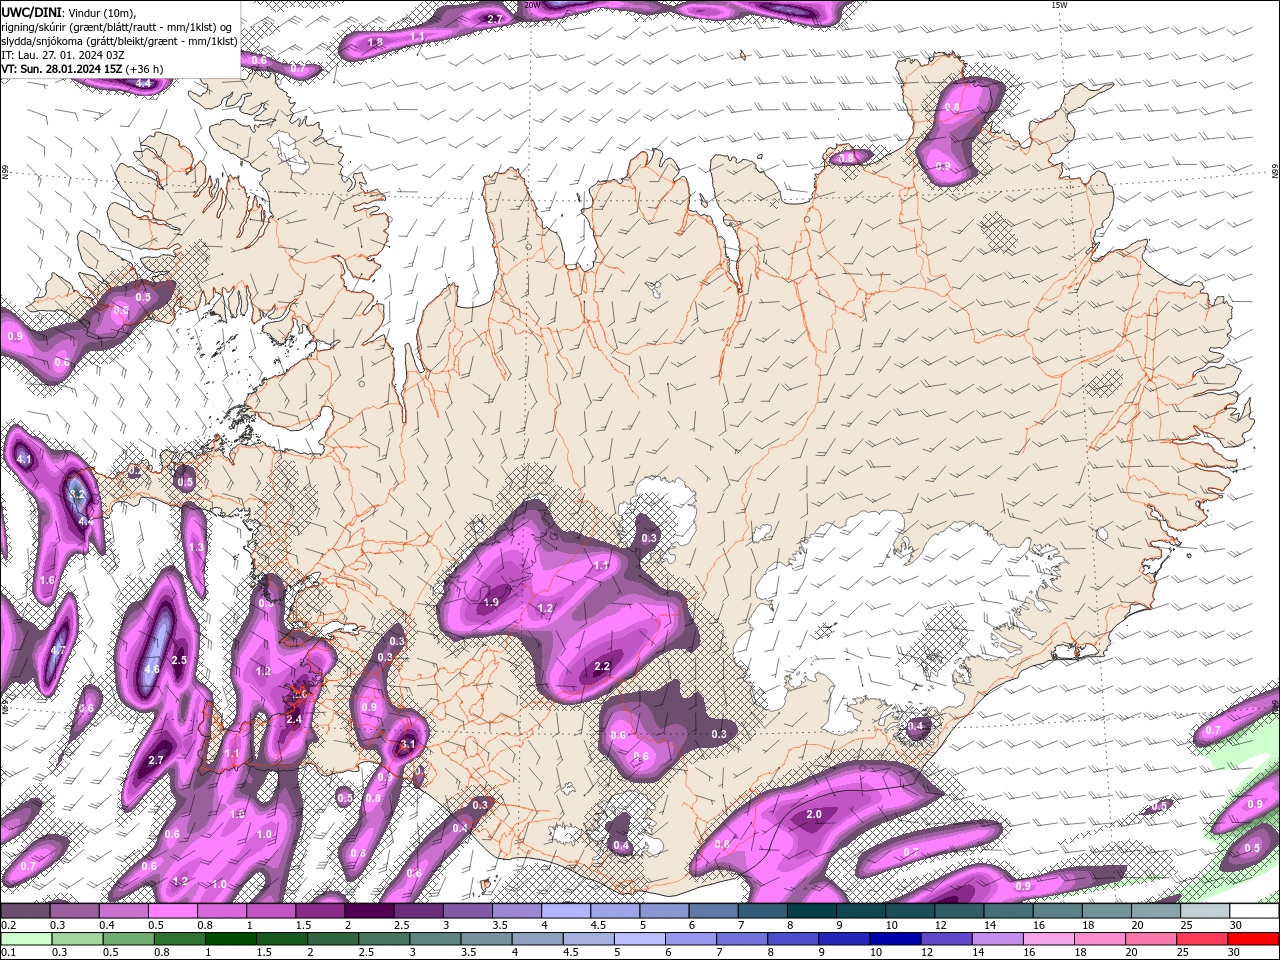The image size is (1280, 960).
Task: Click the 'VT: Sun. 28.01.2024 15Z' valid time
Action: 61,69
